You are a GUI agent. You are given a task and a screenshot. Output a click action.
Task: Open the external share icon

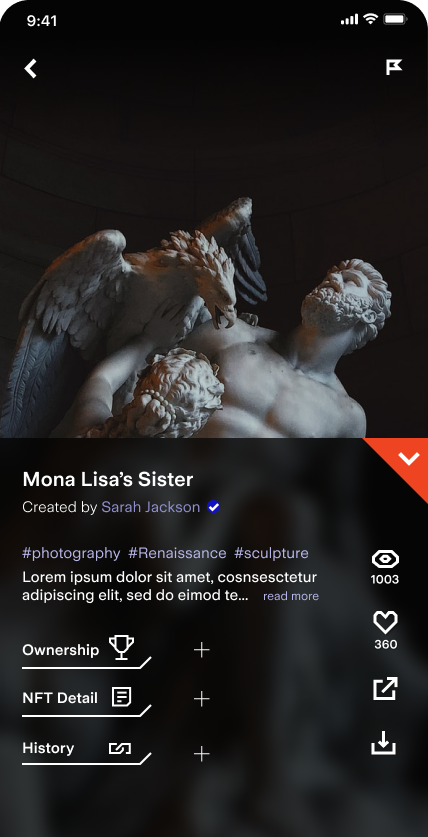[385, 688]
